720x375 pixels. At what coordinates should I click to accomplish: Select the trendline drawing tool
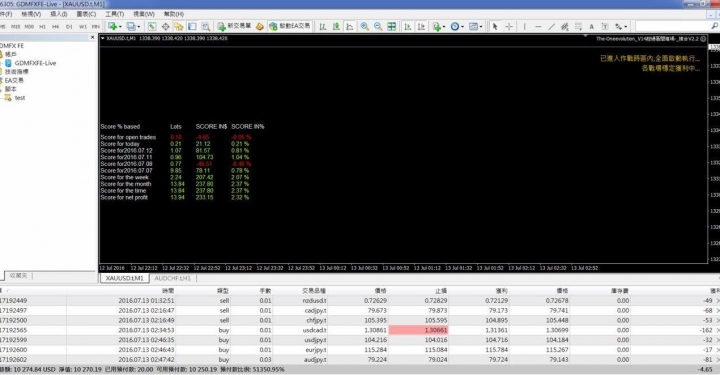(x=551, y=27)
